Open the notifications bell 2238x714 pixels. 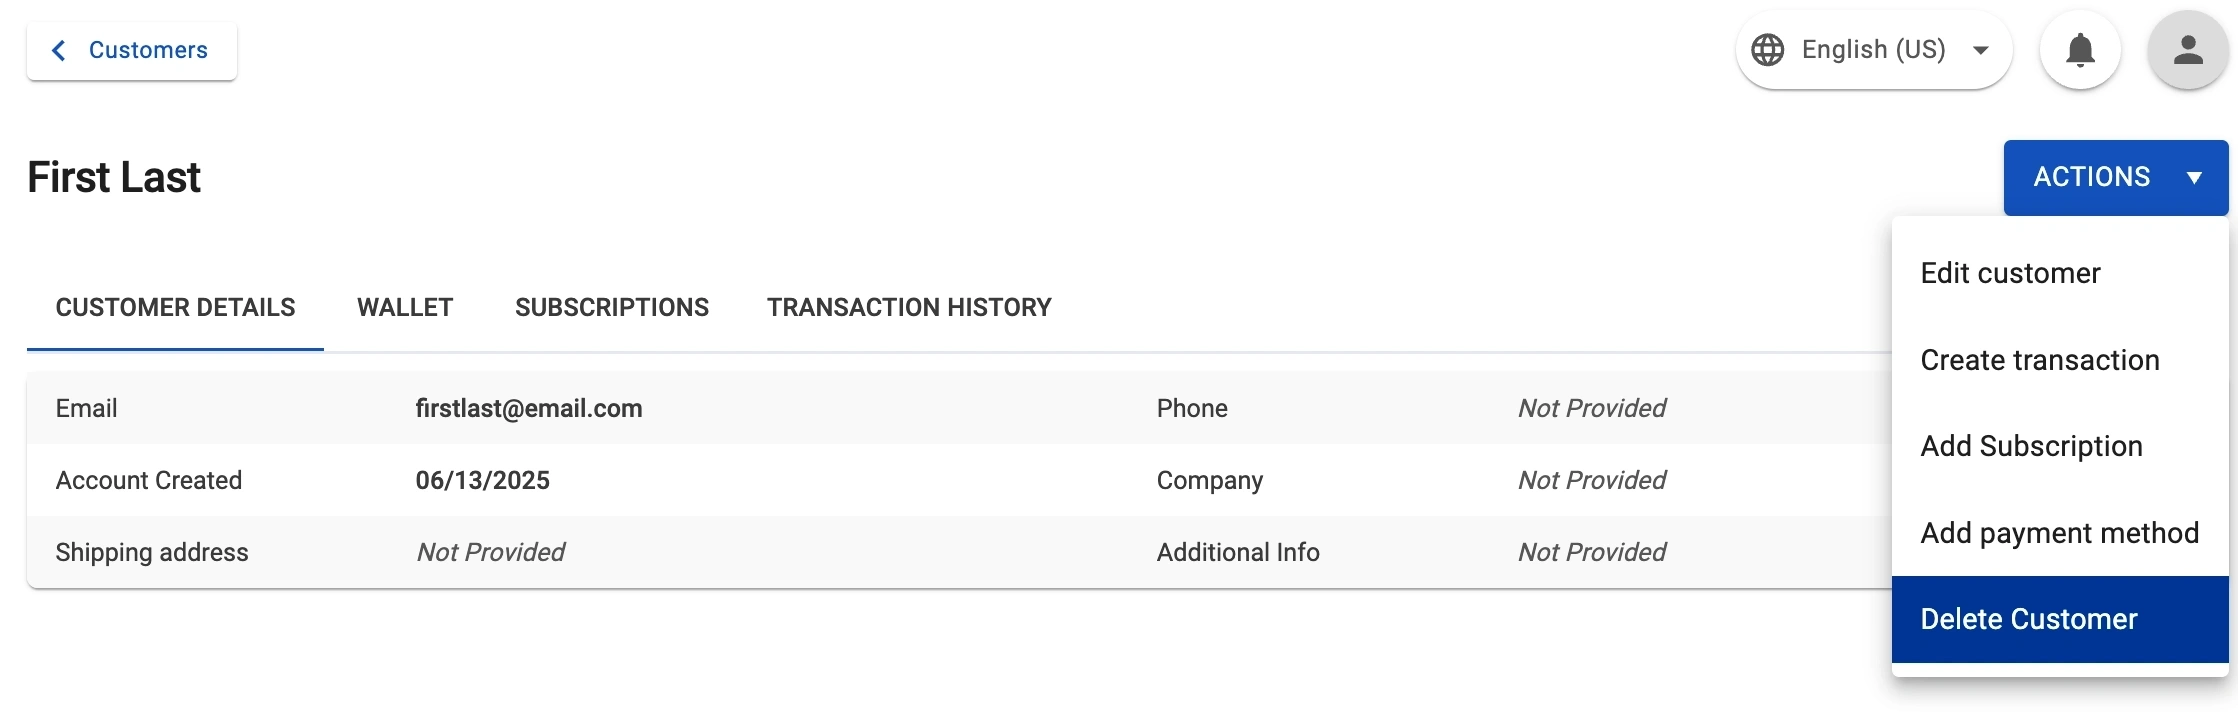tap(2080, 50)
